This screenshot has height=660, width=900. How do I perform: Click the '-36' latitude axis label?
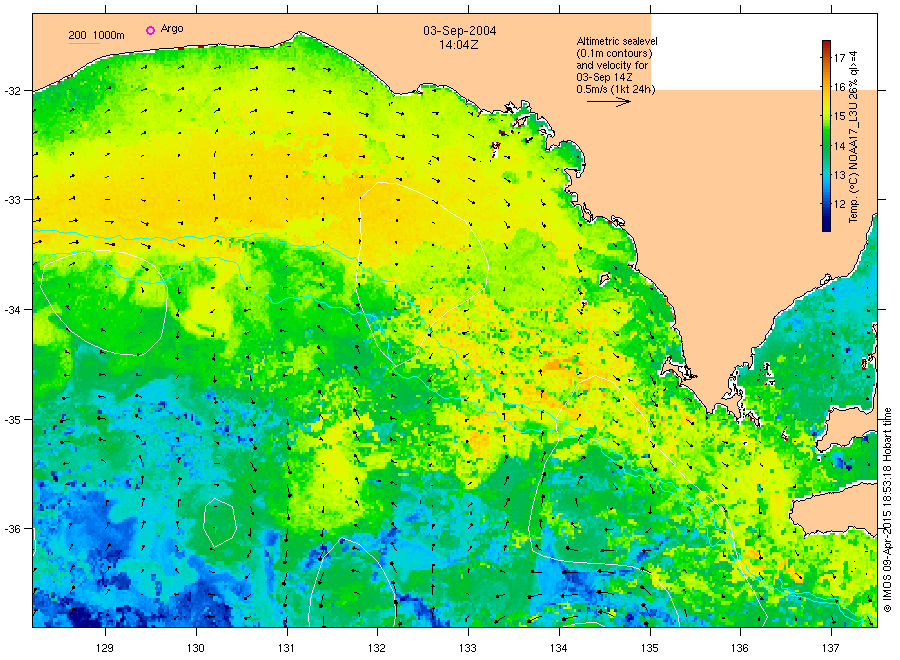pos(12,529)
